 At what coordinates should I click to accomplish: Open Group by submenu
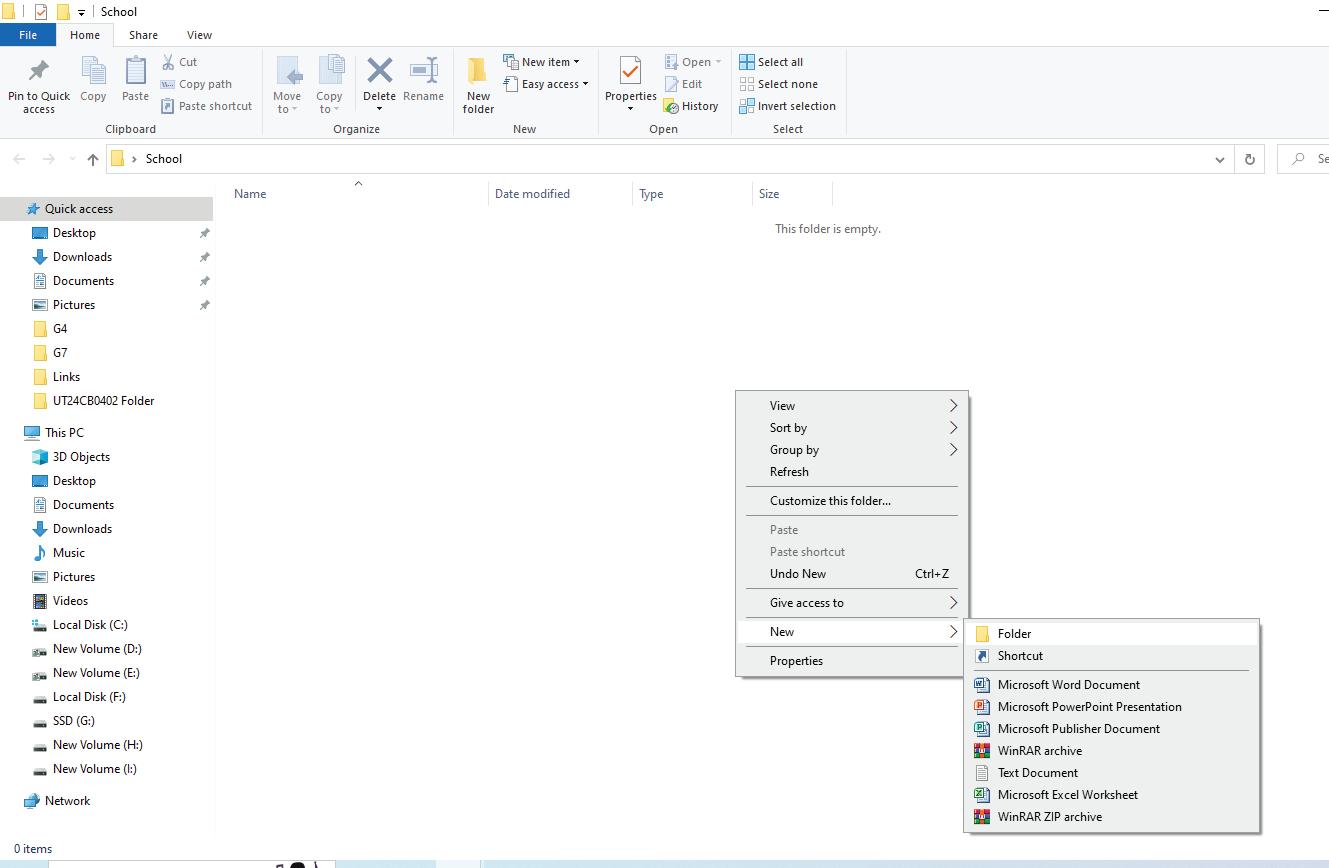852,450
